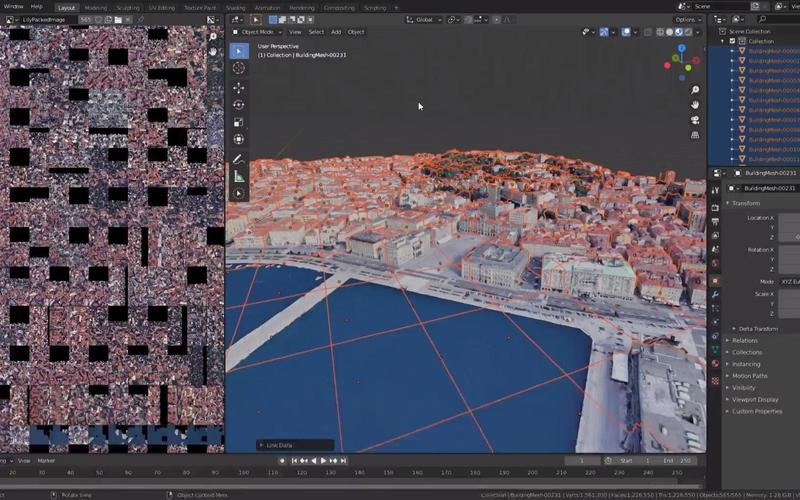Toggle Collection exclude checkbox in outliner
Image resolution: width=800 pixels, height=500 pixels.
[x=733, y=41]
